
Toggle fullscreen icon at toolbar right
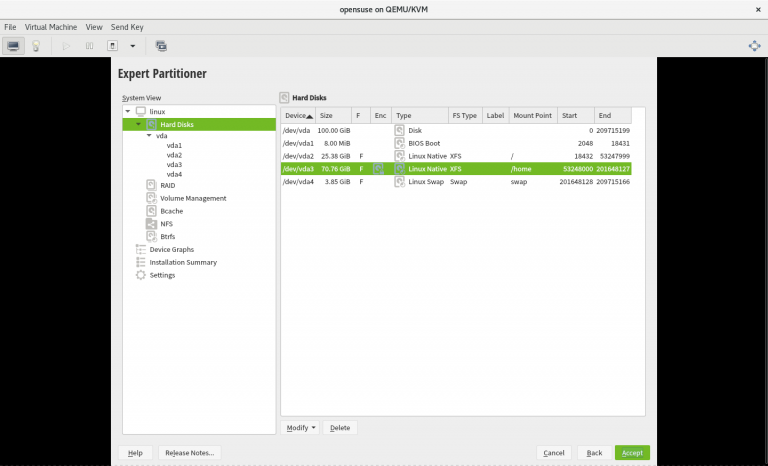tap(754, 46)
